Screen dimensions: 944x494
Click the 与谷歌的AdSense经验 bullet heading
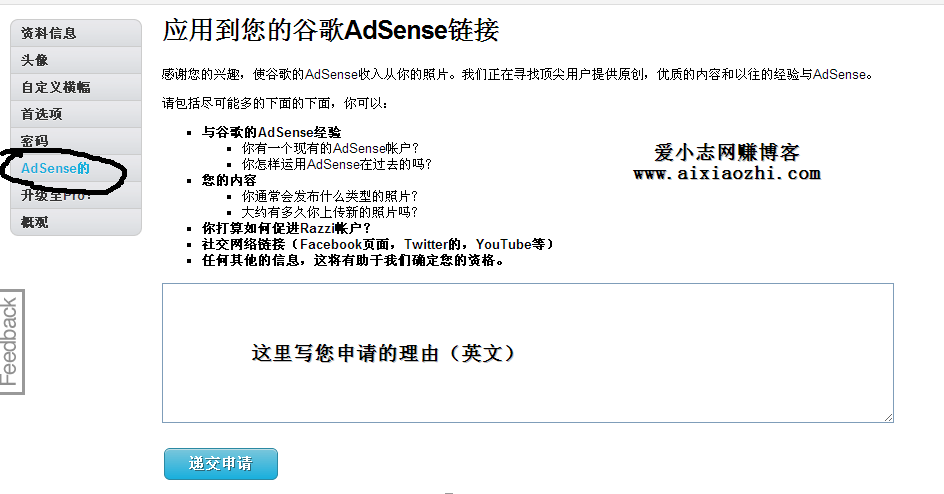pyautogui.click(x=272, y=132)
